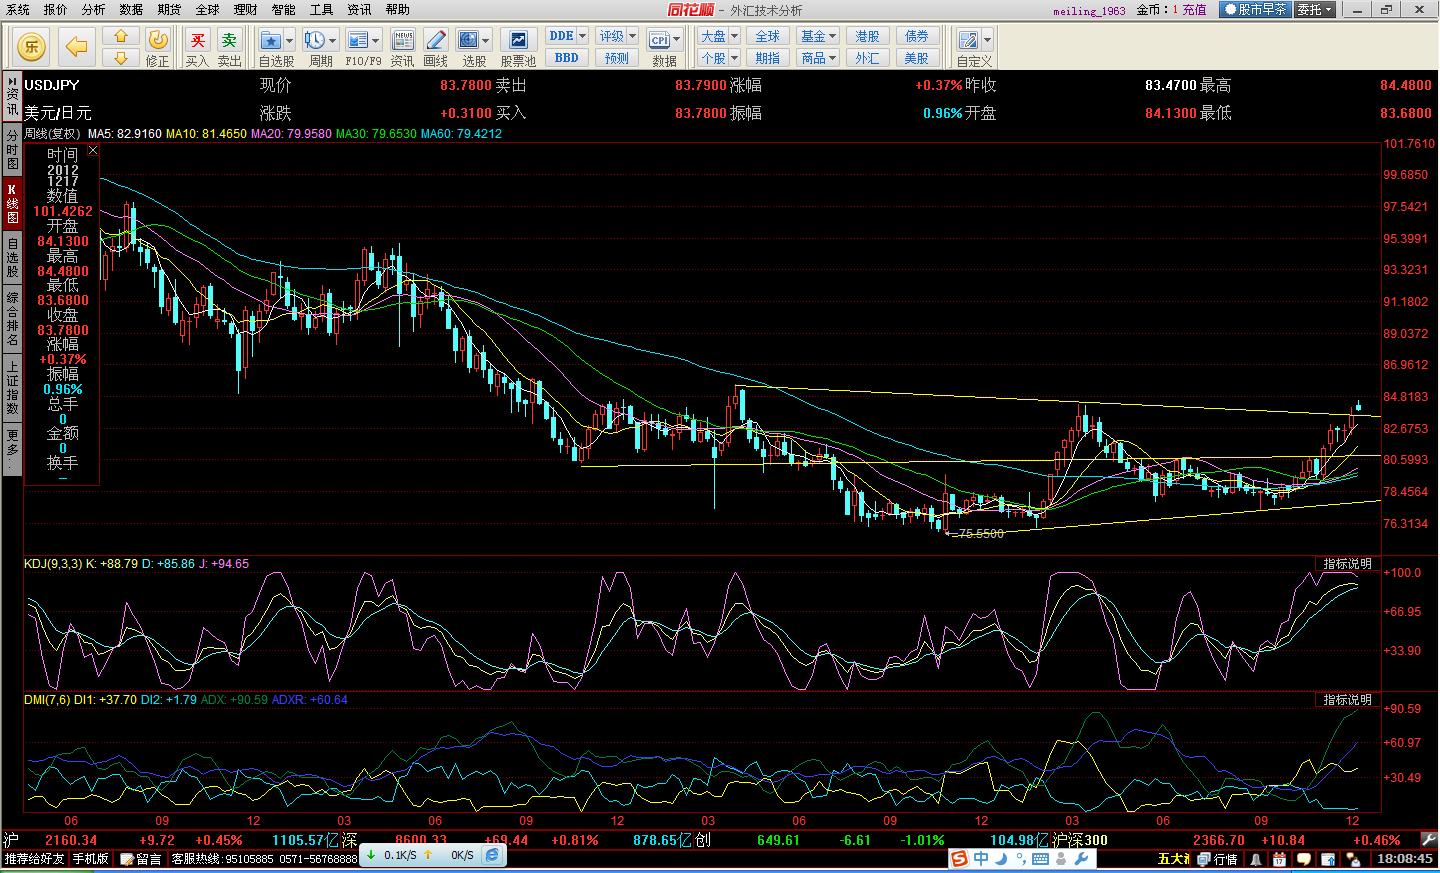
Task: Open the 期货 menu
Action: 169,9
